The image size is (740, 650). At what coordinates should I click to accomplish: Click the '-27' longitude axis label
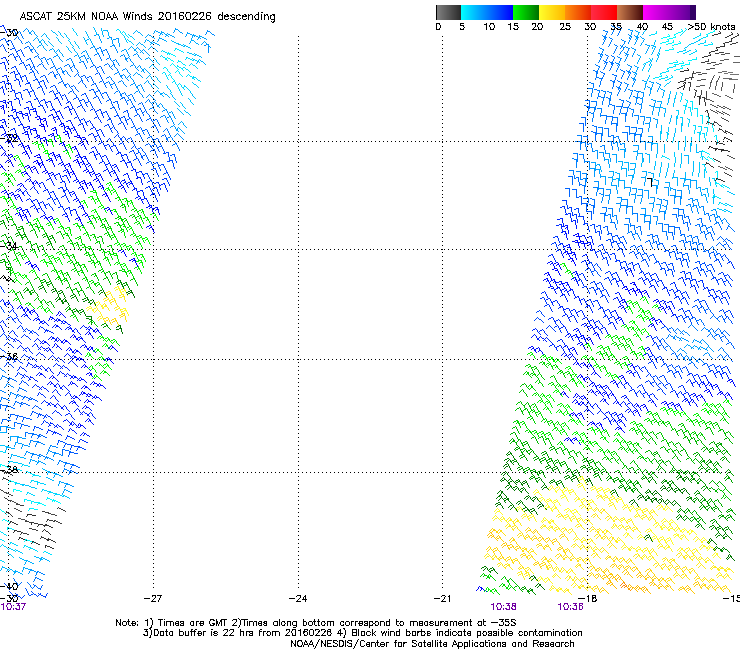pyautogui.click(x=153, y=599)
